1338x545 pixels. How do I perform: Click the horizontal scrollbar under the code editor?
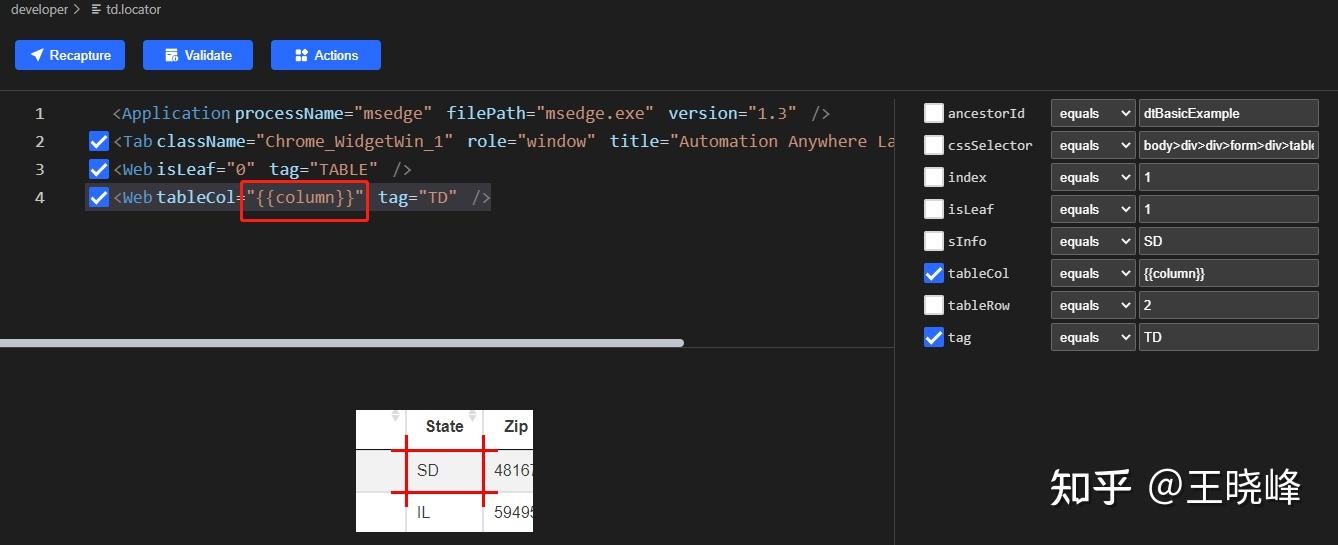pos(340,343)
